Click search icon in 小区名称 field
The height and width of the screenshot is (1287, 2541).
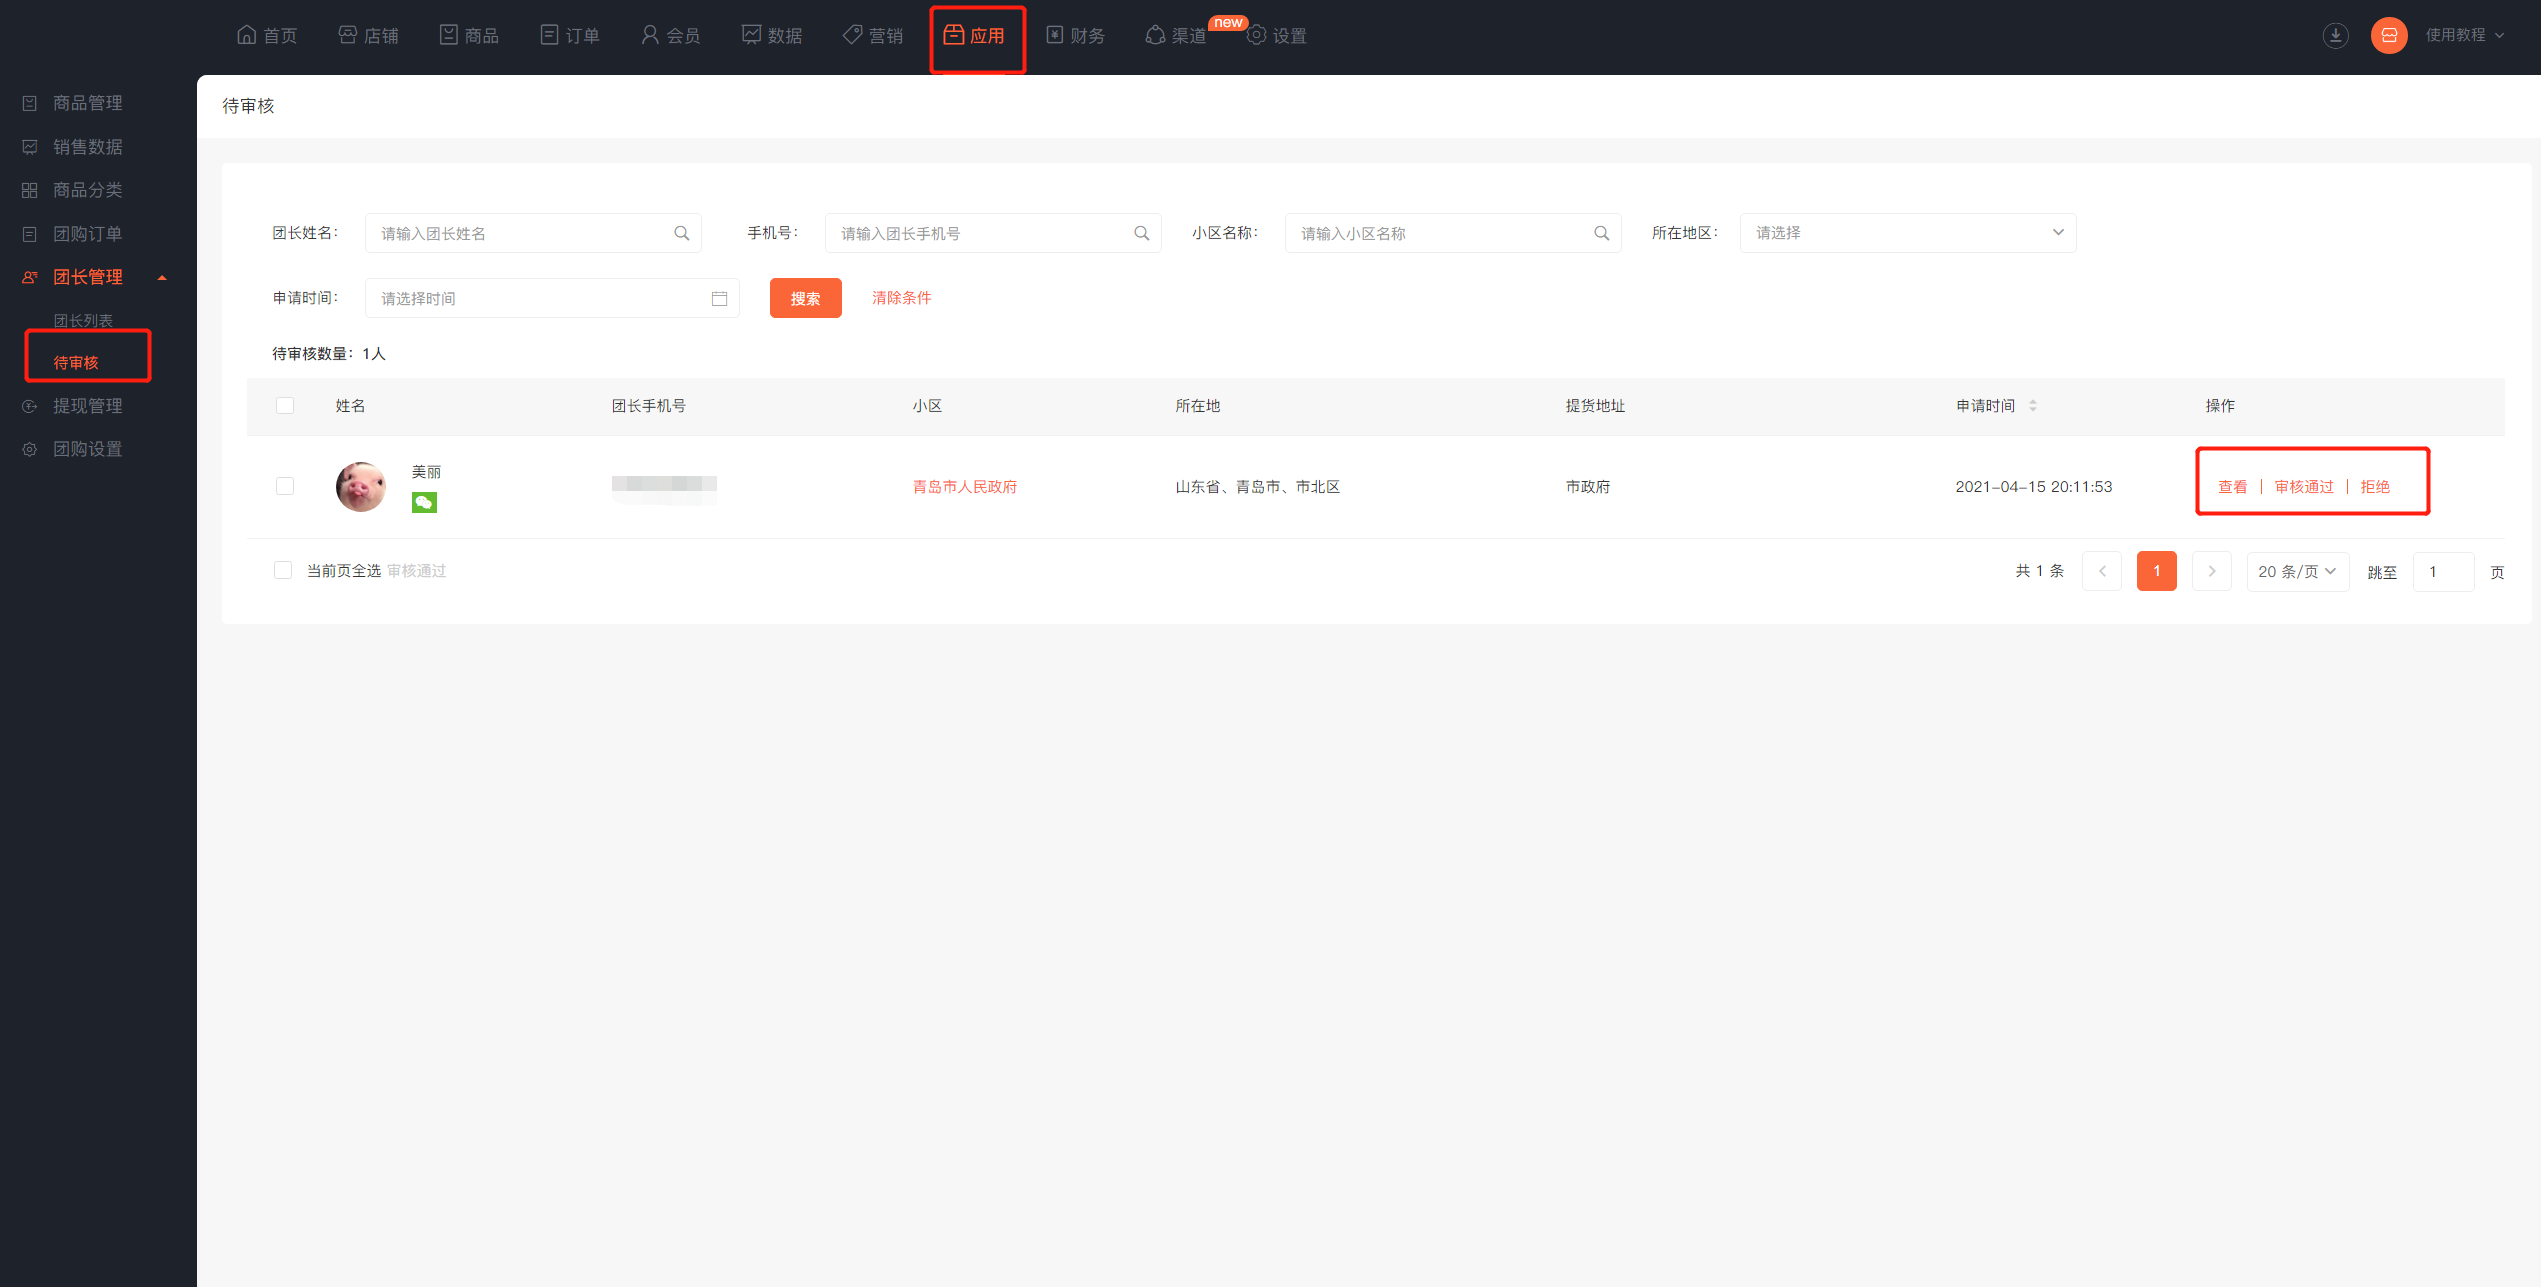point(1601,233)
